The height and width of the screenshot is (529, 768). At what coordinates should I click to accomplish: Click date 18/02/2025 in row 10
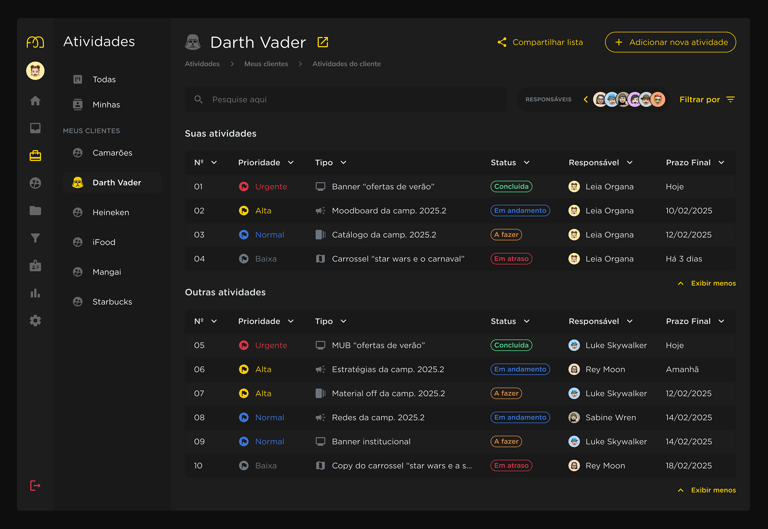point(689,466)
